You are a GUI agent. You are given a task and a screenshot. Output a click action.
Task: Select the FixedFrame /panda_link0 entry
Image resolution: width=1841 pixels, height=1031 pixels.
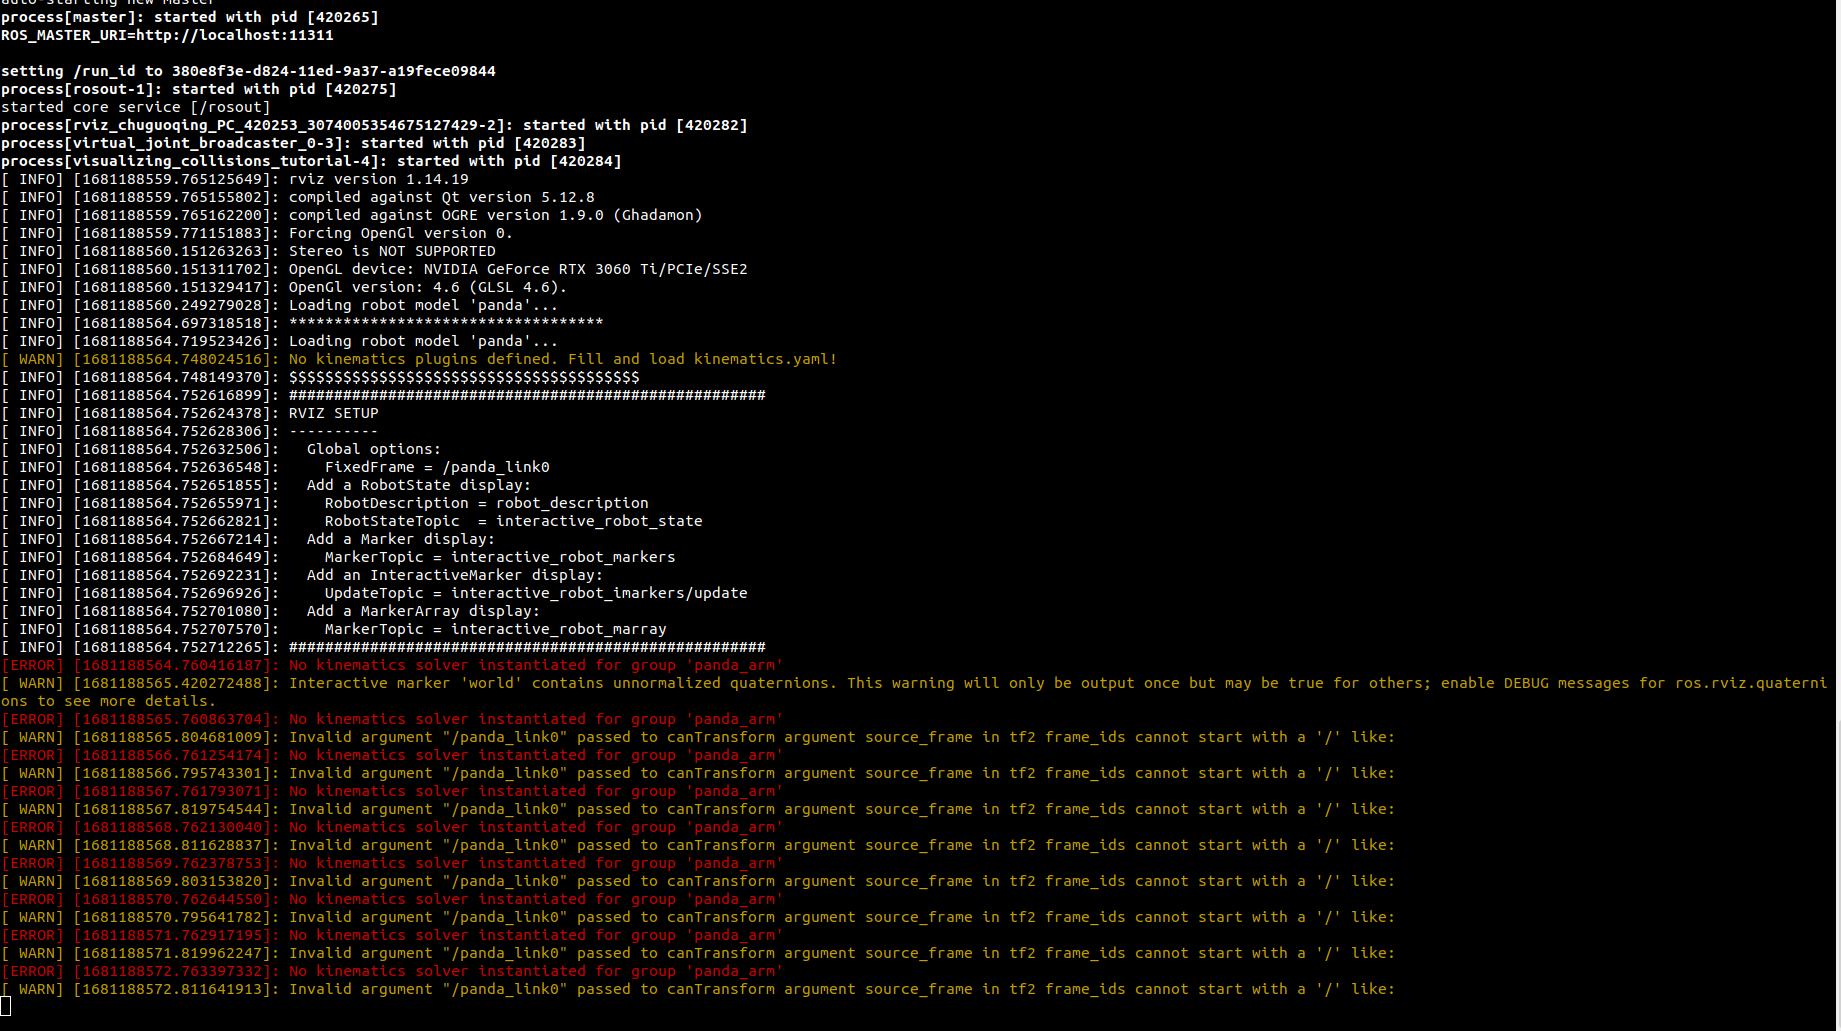click(x=440, y=466)
